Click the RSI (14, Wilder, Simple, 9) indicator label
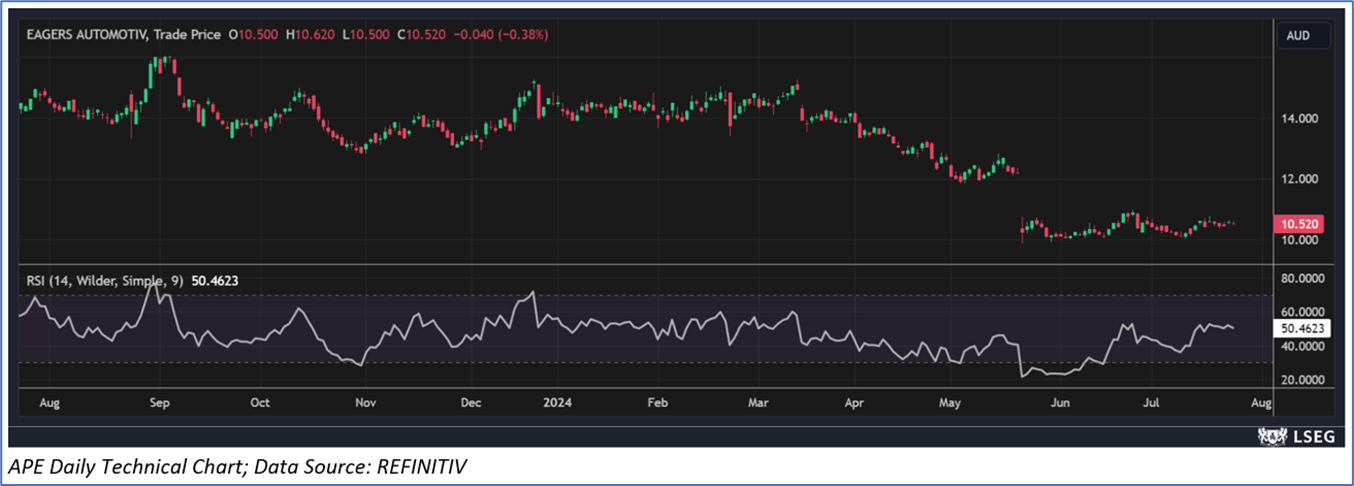 click(103, 282)
